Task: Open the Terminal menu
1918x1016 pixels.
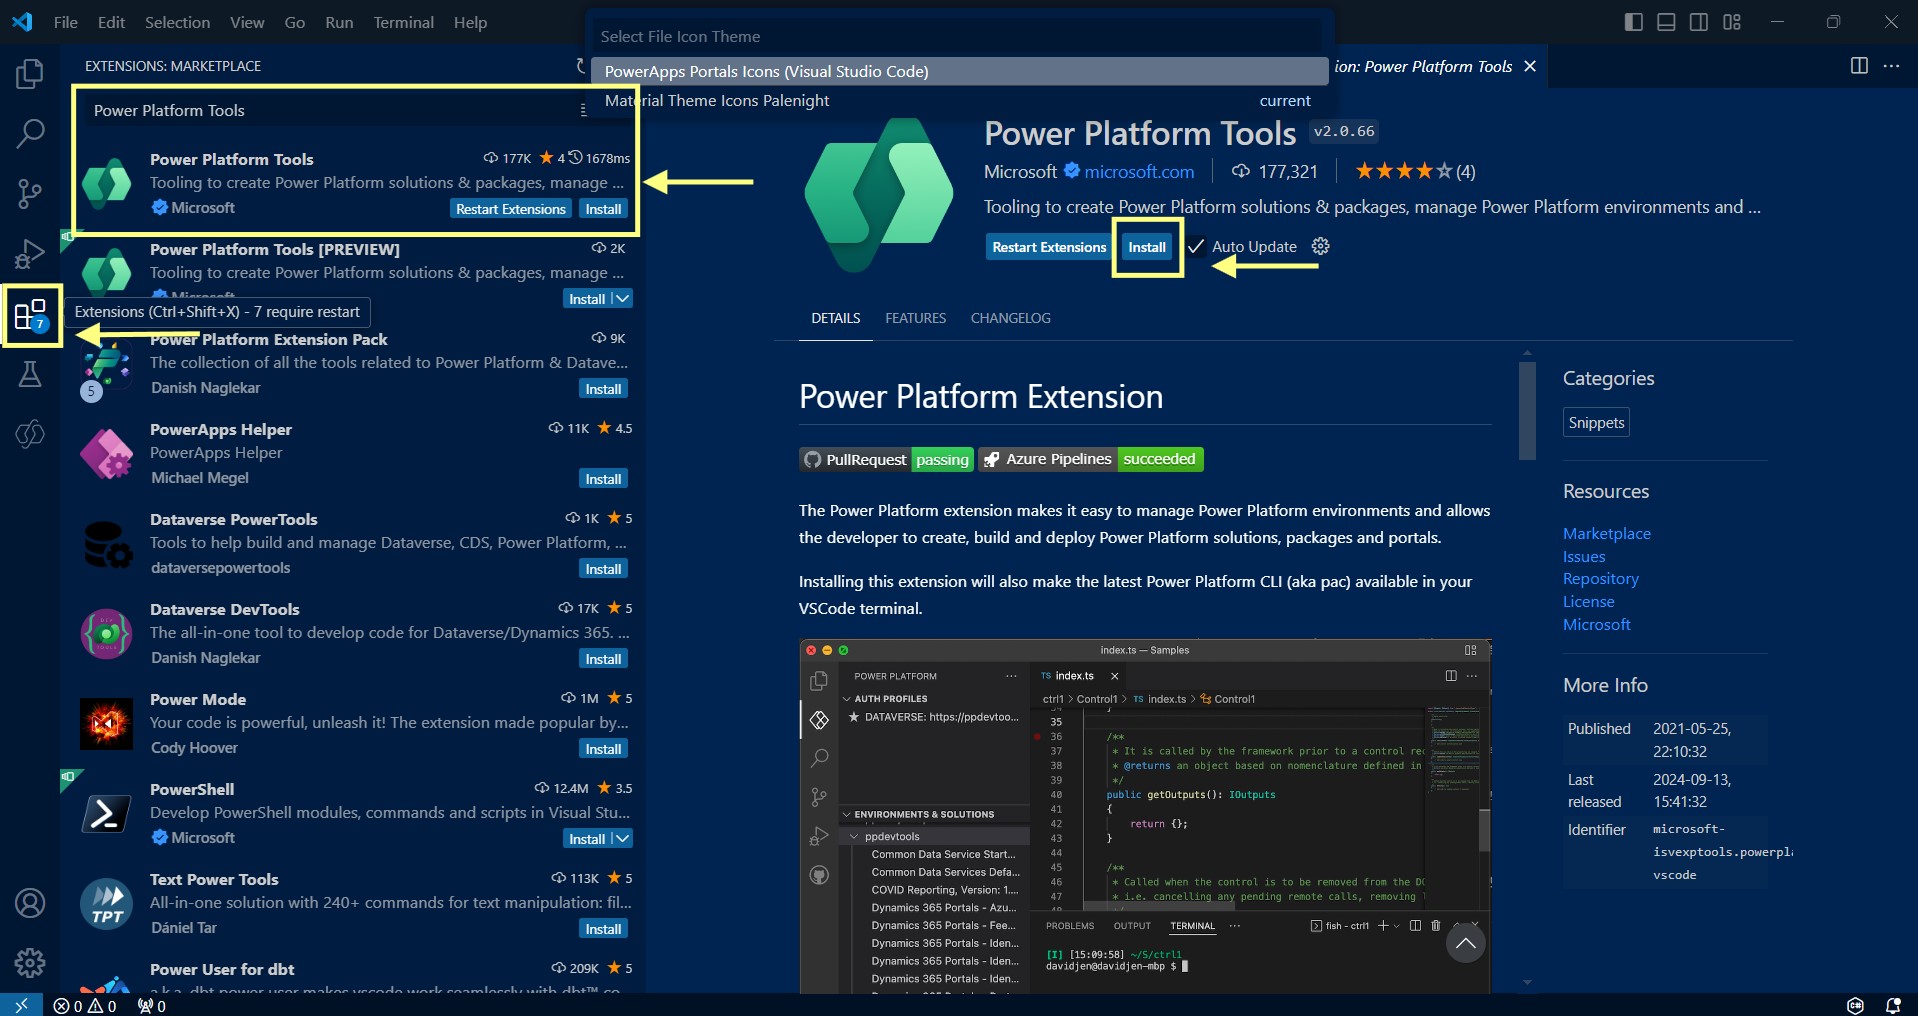Action: pos(403,22)
